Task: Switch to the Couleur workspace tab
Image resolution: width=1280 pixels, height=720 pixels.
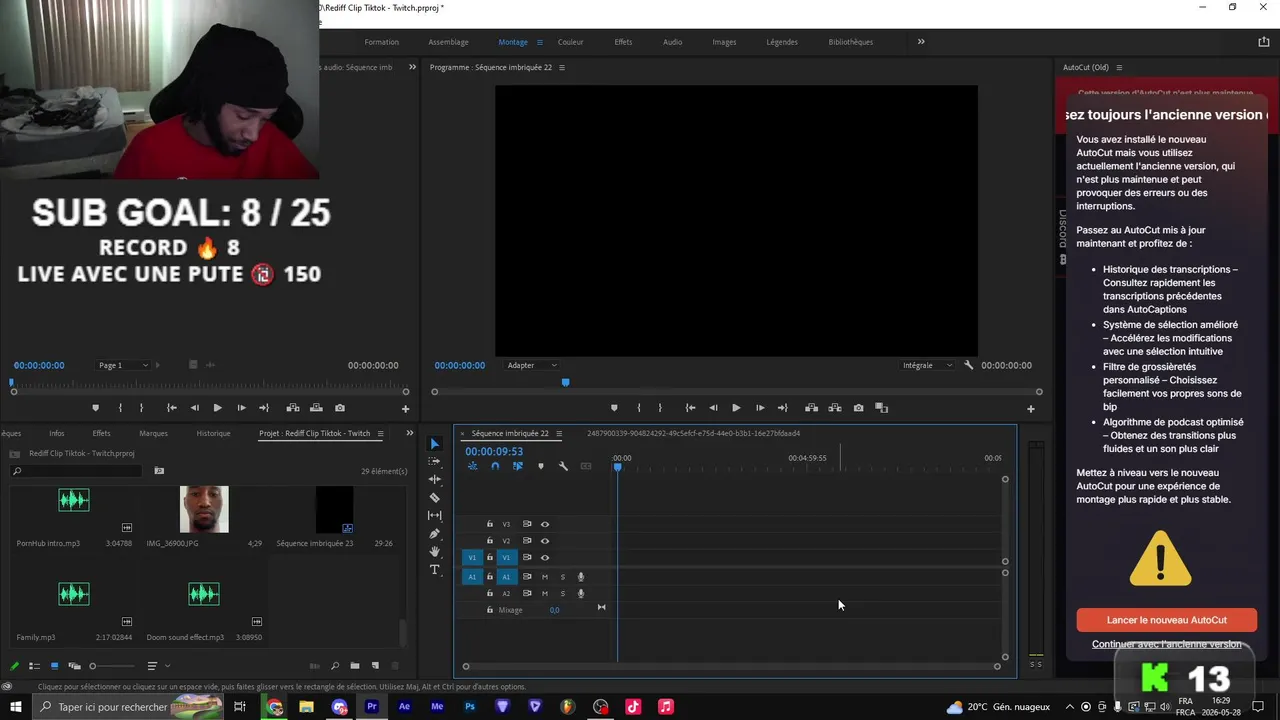Action: tap(570, 42)
